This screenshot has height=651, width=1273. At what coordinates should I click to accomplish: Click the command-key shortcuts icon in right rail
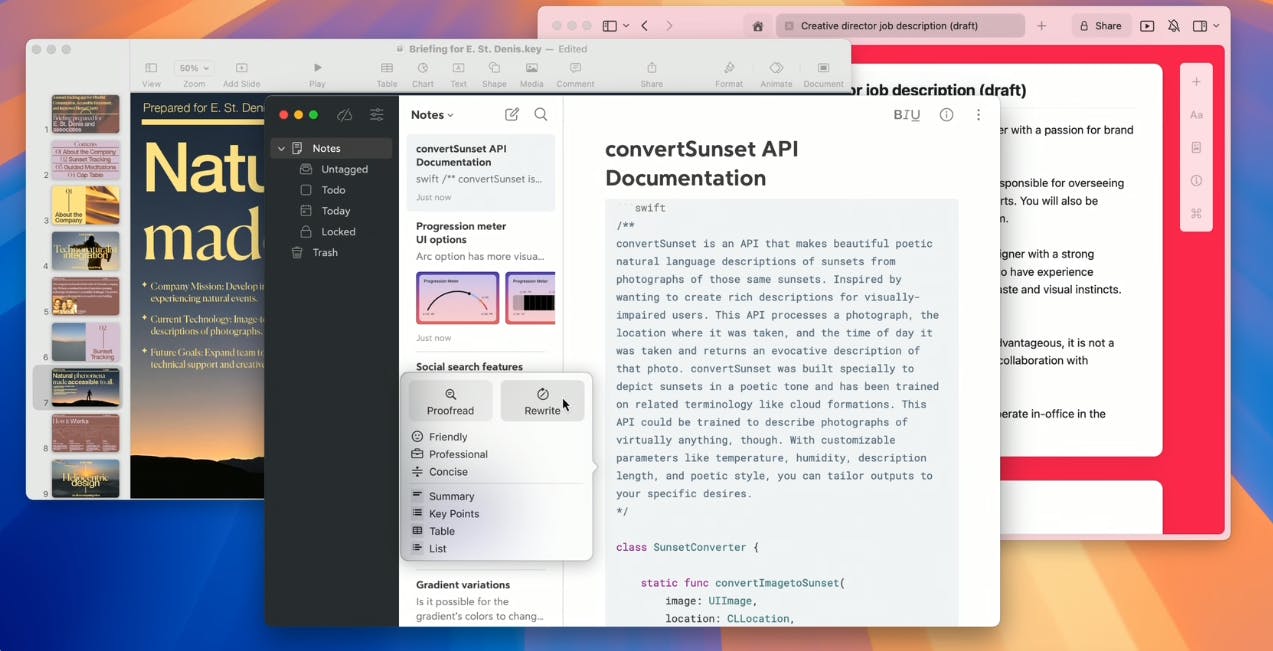[x=1196, y=213]
